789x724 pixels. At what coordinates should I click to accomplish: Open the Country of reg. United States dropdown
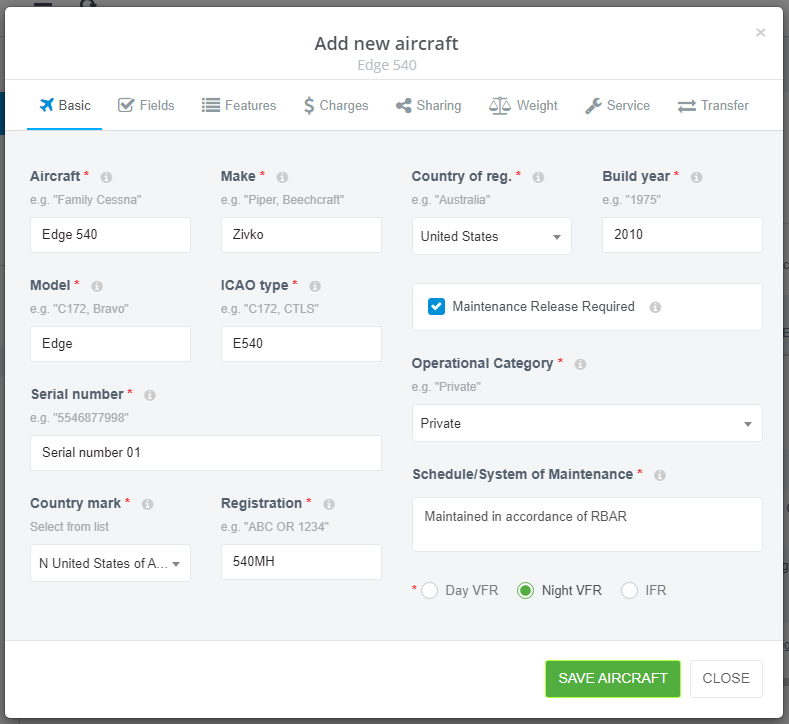click(x=492, y=236)
